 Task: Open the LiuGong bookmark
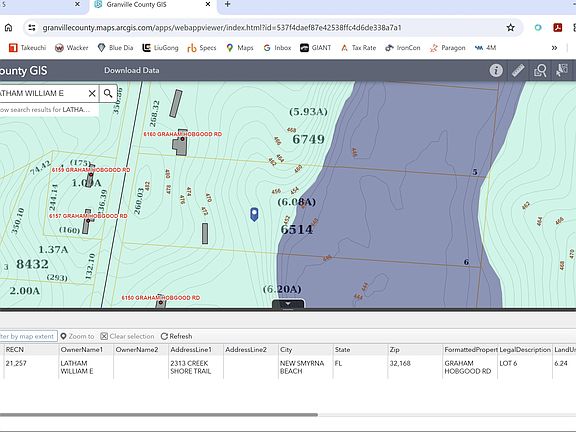point(160,48)
